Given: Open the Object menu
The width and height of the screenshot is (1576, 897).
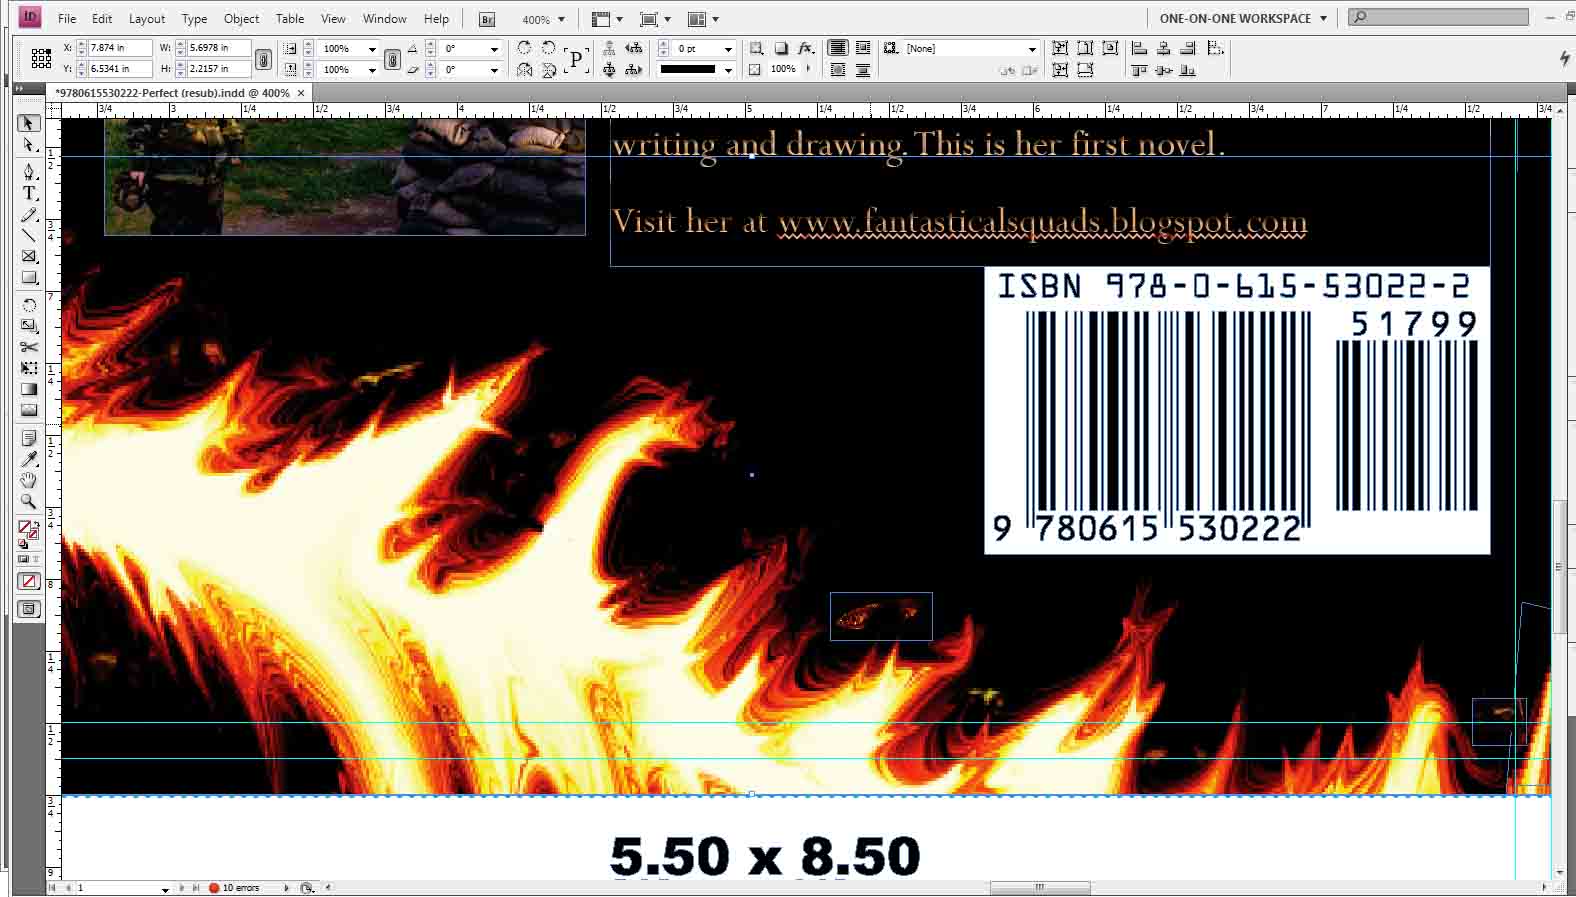Looking at the screenshot, I should (x=241, y=18).
